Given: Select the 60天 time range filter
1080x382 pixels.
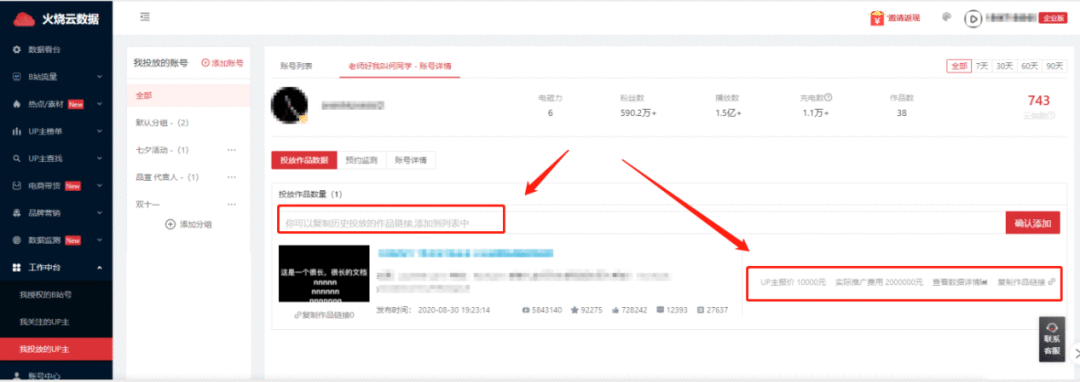Looking at the screenshot, I should tap(1030, 66).
